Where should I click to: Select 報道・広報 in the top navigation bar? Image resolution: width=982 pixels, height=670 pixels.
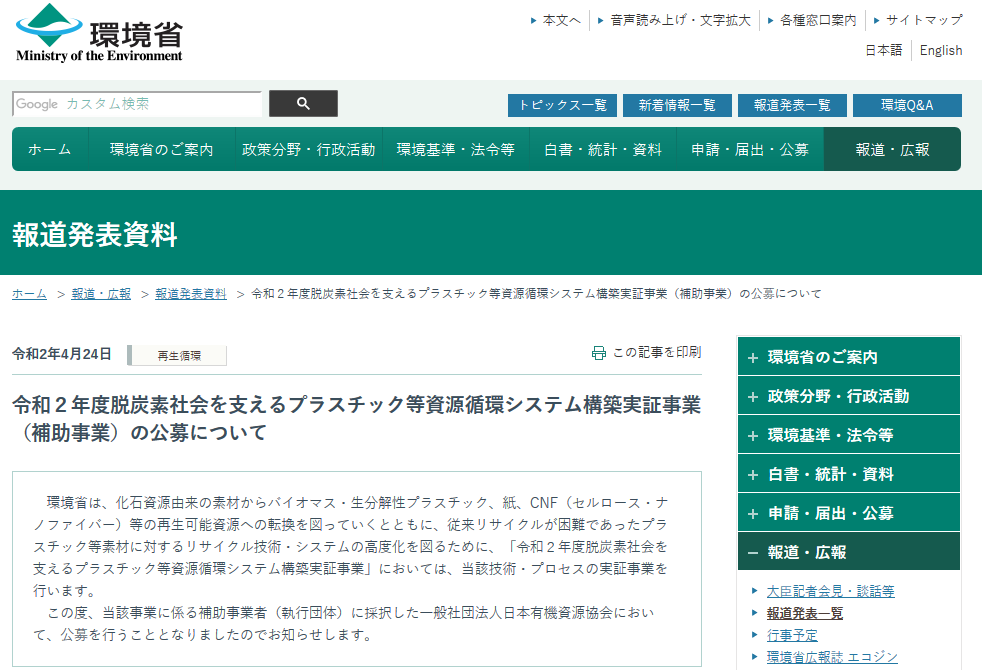coord(892,150)
